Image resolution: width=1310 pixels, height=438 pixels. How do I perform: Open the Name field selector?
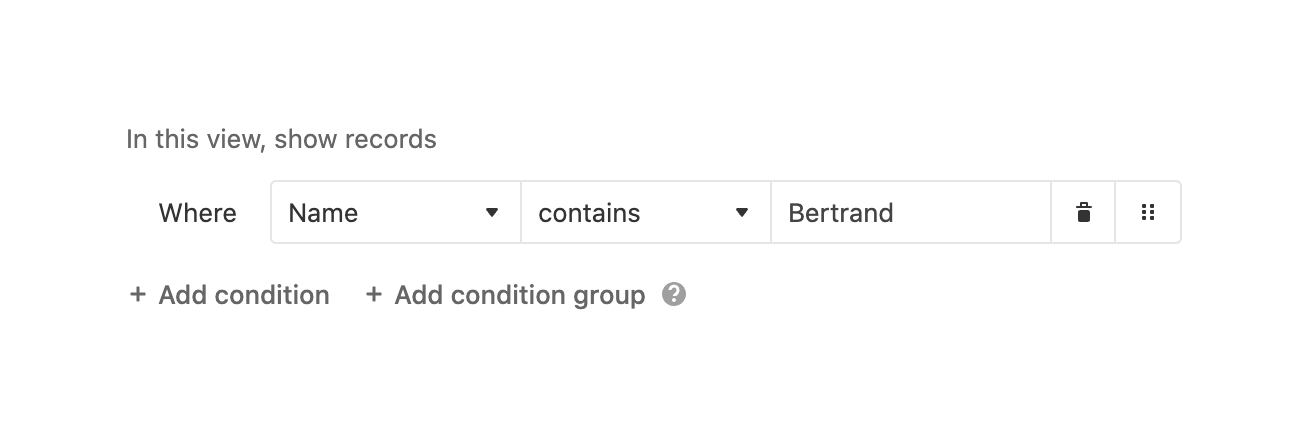click(395, 212)
